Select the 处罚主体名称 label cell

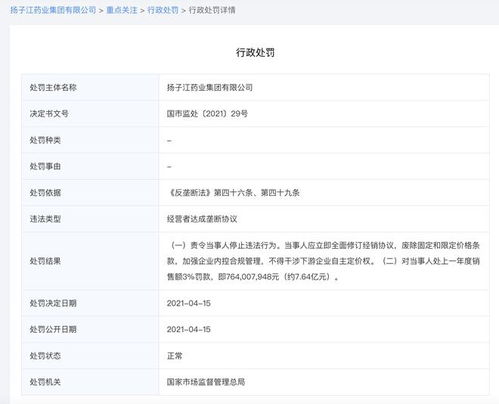click(x=90, y=88)
